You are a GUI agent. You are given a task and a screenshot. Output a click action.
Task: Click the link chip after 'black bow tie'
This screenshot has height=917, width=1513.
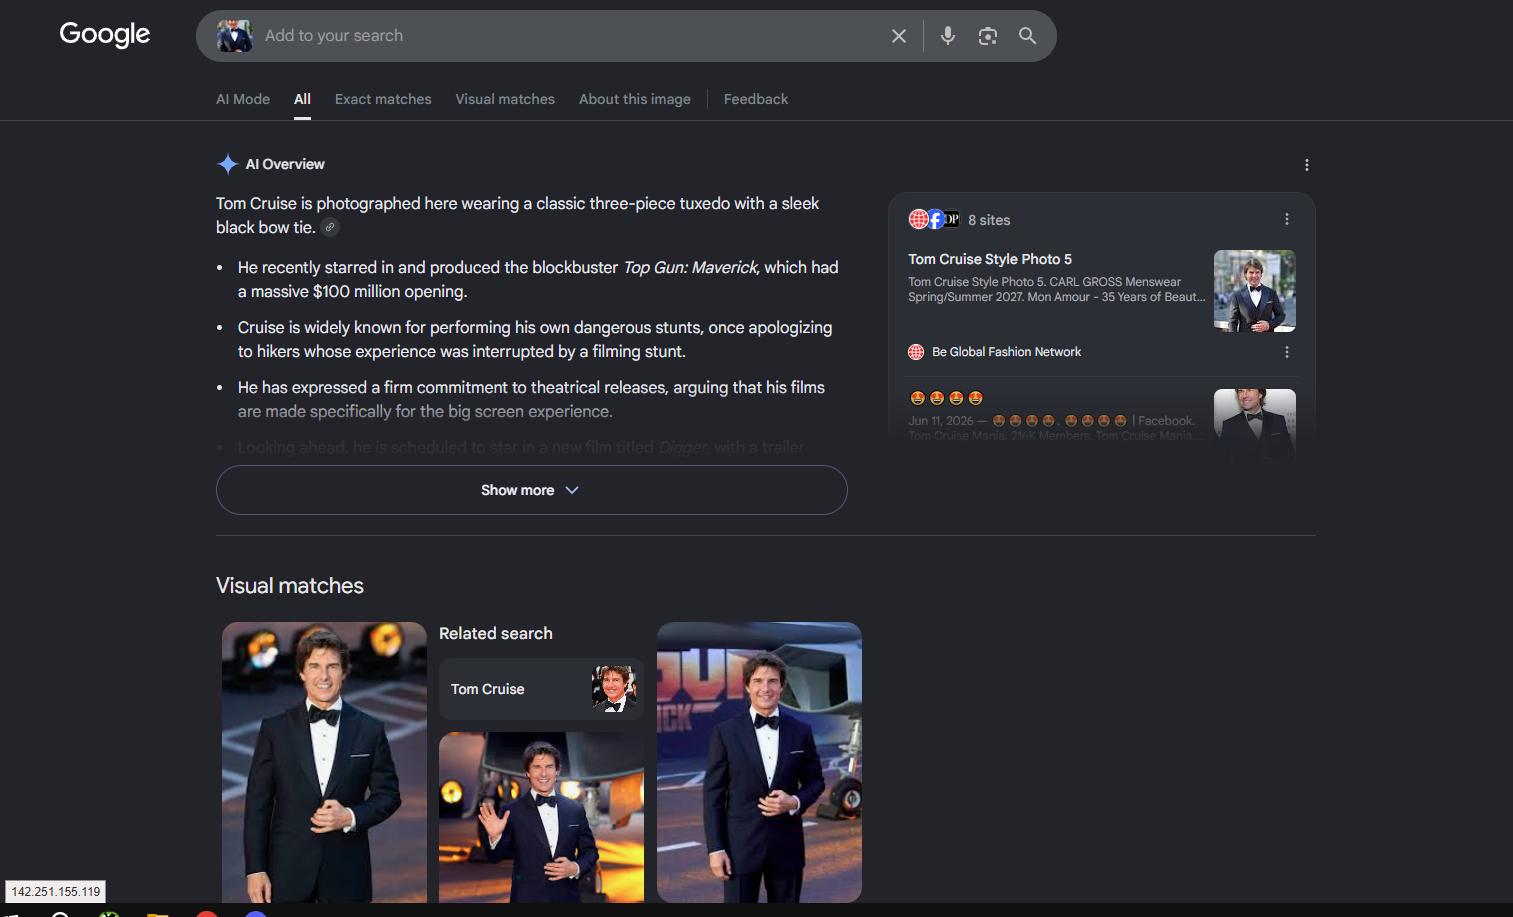330,227
